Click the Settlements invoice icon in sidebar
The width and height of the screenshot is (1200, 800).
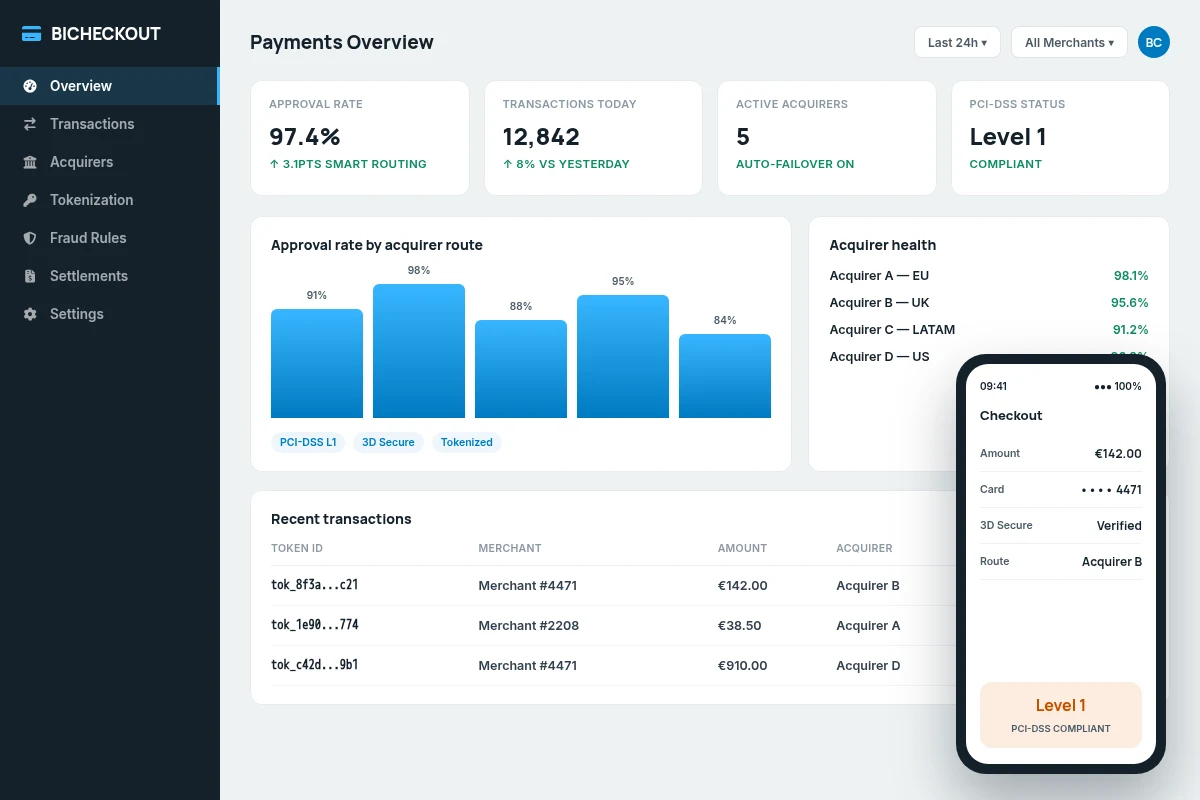30,276
